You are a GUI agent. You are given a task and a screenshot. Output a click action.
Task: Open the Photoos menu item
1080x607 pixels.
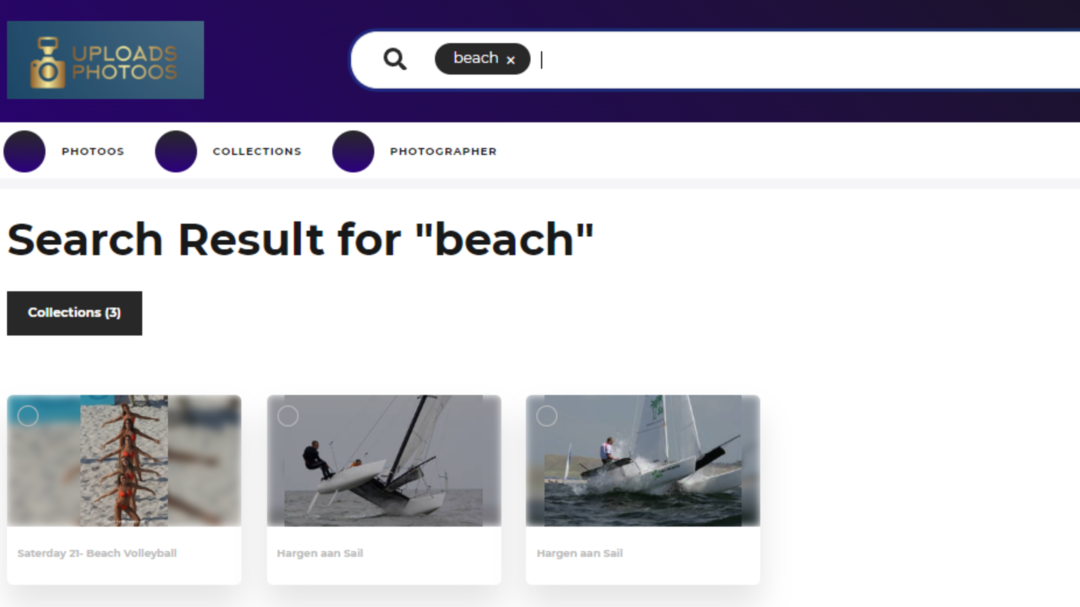pos(93,151)
